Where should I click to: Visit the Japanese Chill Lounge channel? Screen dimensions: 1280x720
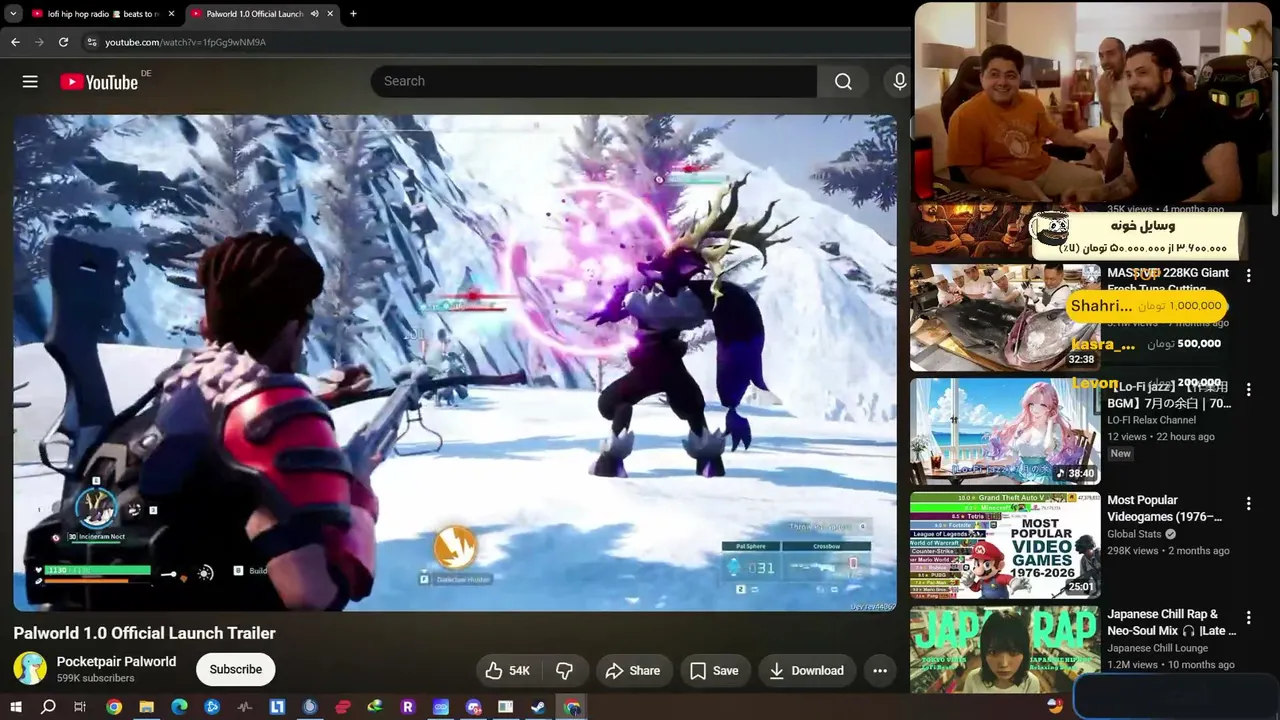coord(1157,648)
